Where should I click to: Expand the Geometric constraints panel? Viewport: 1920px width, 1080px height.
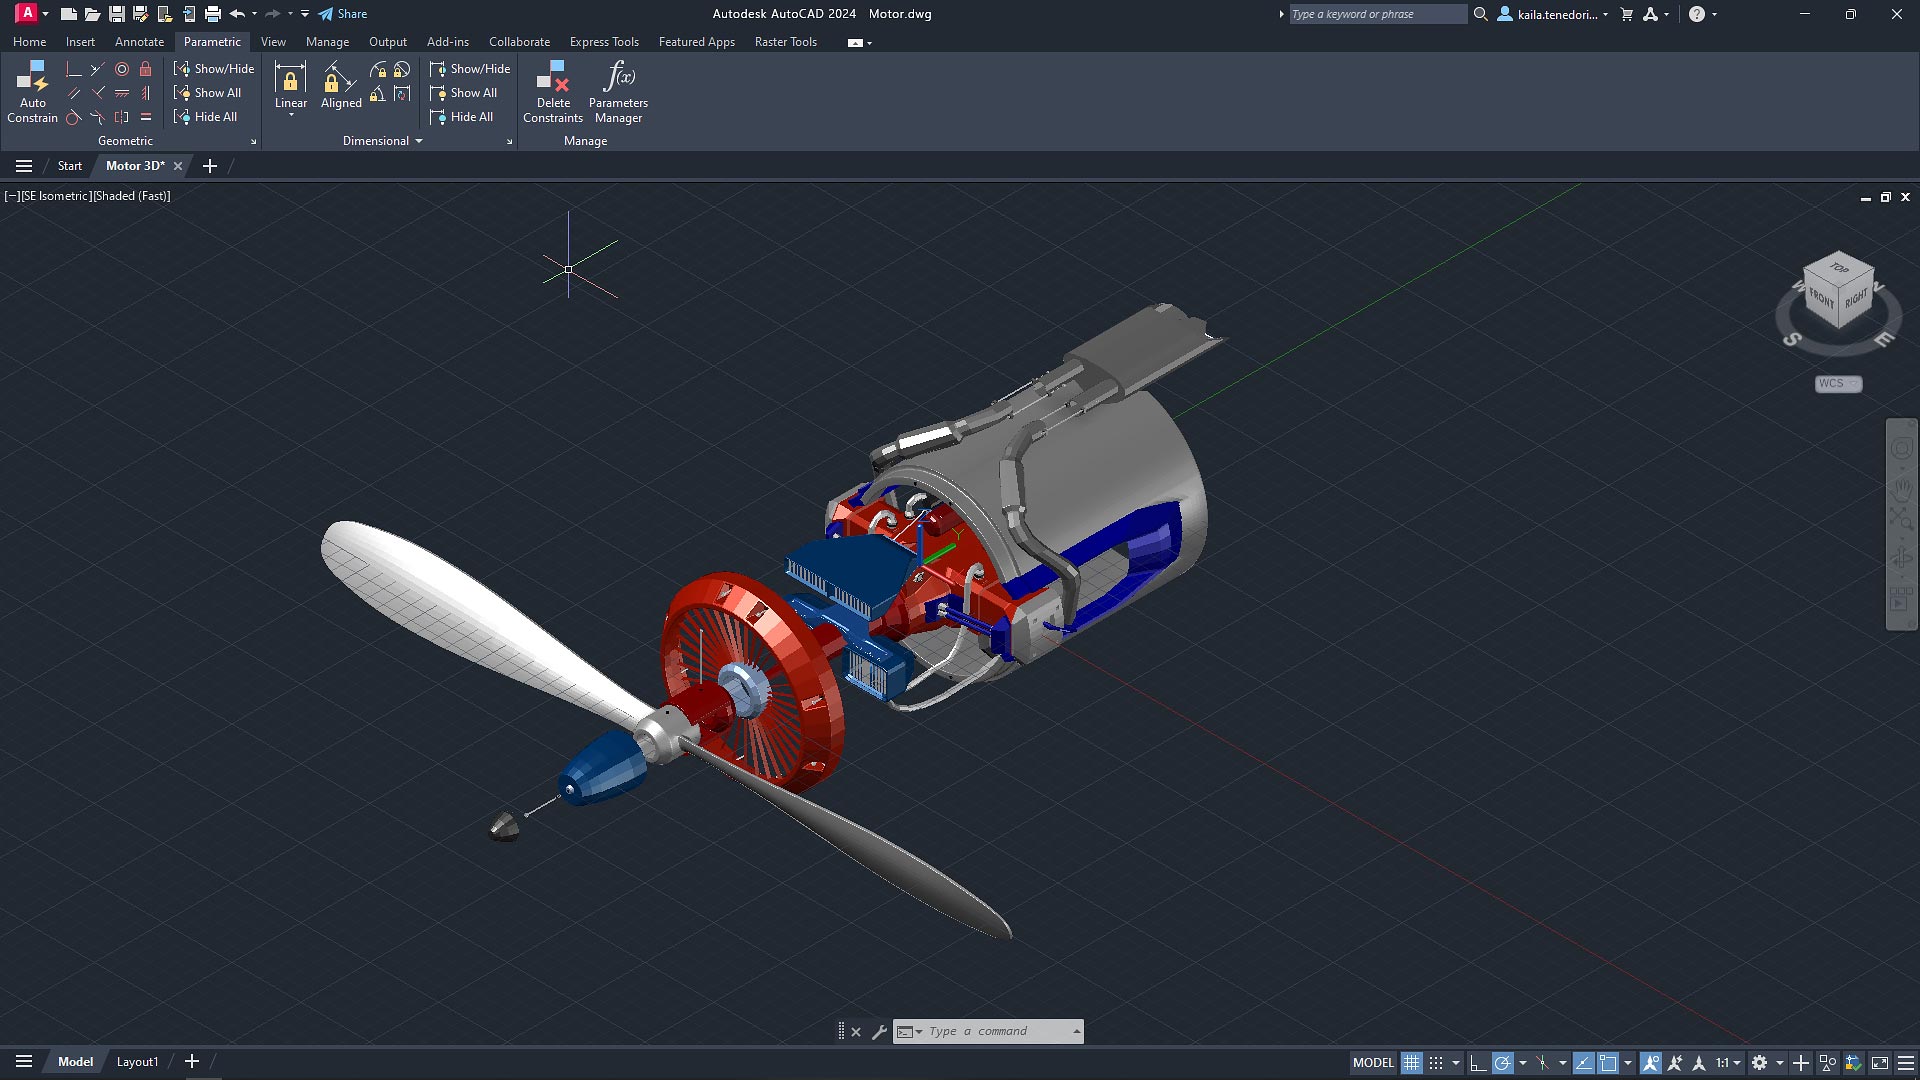click(252, 141)
